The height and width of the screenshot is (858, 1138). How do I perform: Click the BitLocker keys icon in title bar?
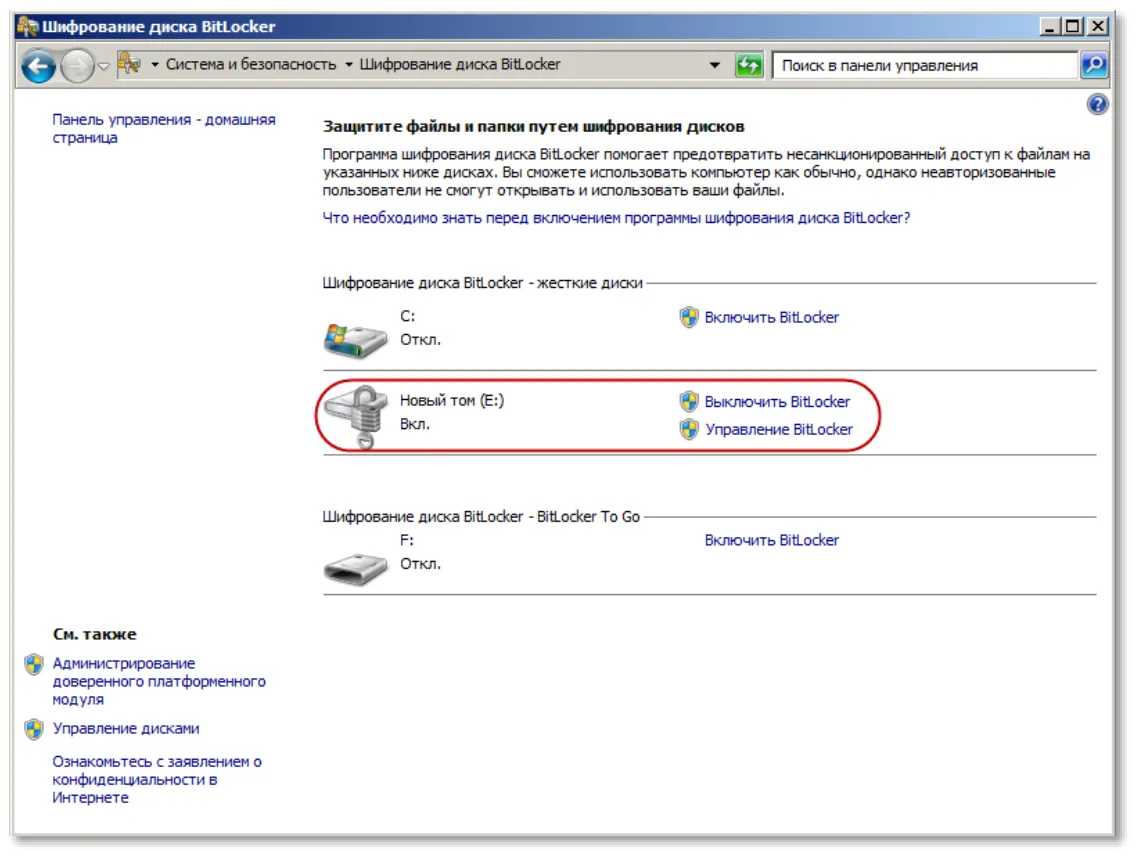pos(28,27)
